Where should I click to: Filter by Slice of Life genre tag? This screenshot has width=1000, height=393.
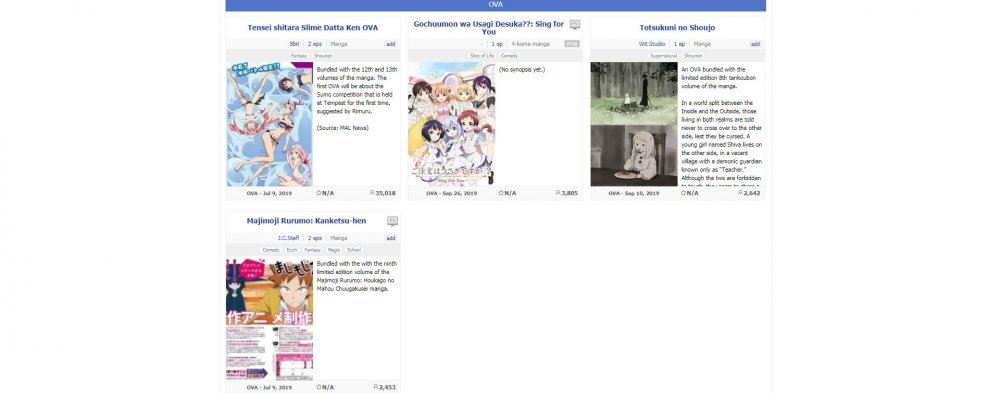482,56
